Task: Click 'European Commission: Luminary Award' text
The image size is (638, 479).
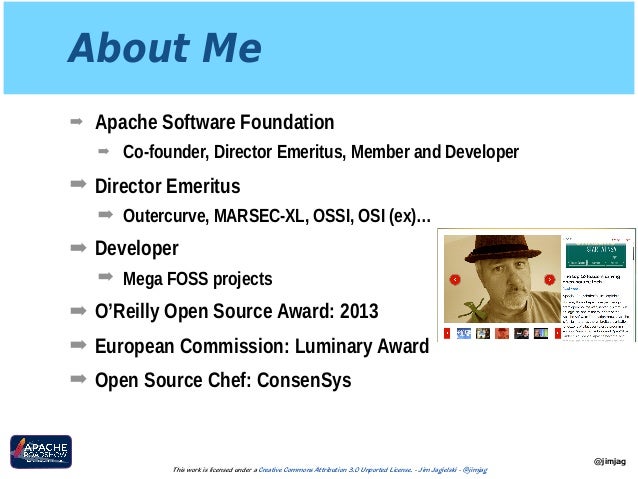Action: coord(262,346)
